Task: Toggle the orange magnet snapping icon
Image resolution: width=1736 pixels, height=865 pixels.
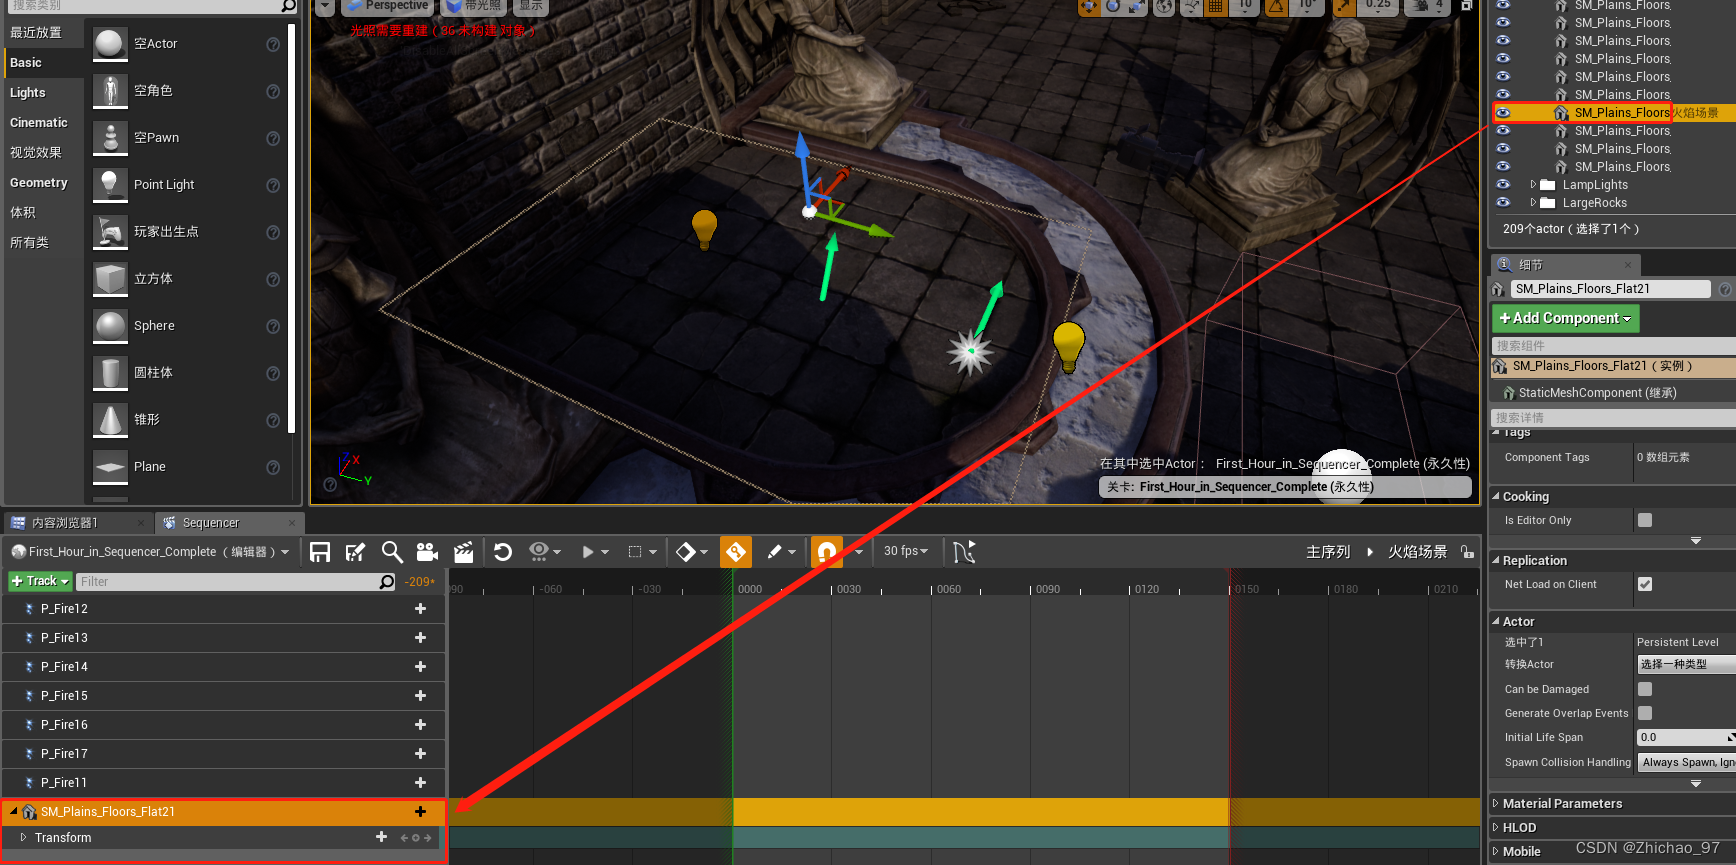Action: point(827,552)
